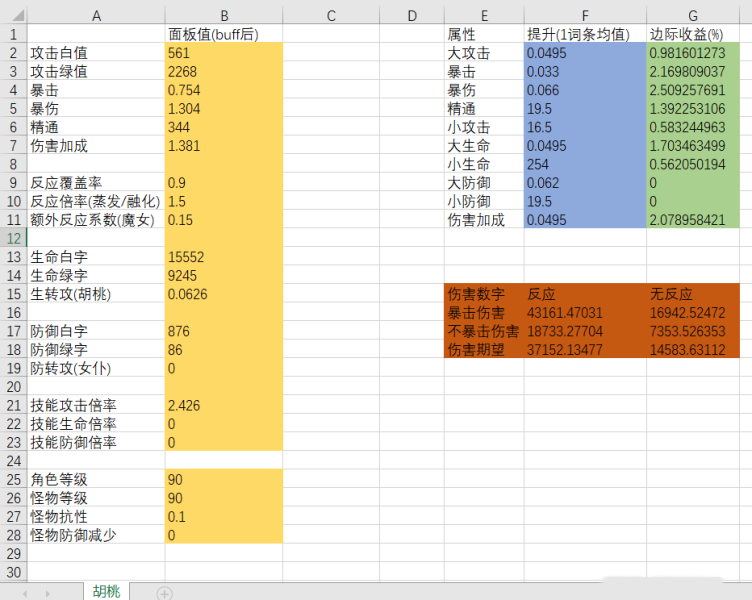
Task: Select column F header
Action: tap(585, 16)
